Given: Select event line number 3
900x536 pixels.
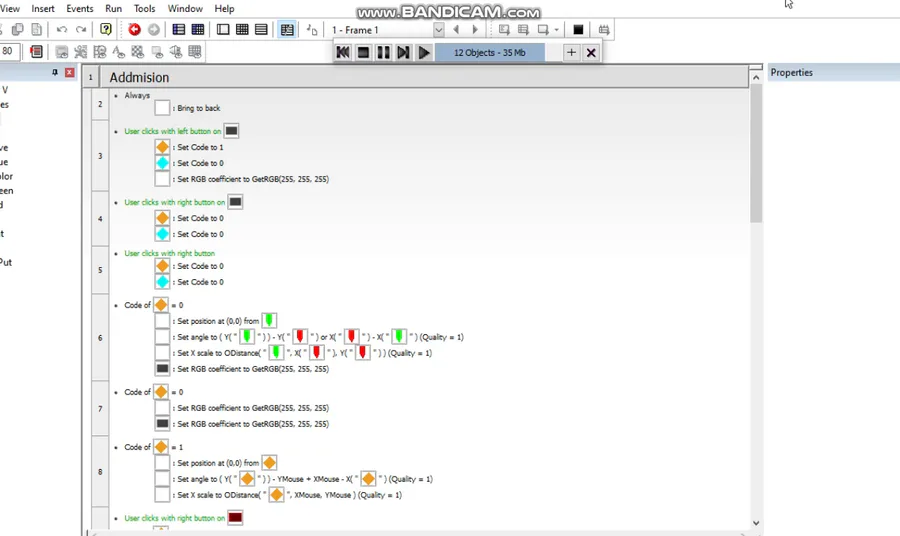Looking at the screenshot, I should point(100,156).
